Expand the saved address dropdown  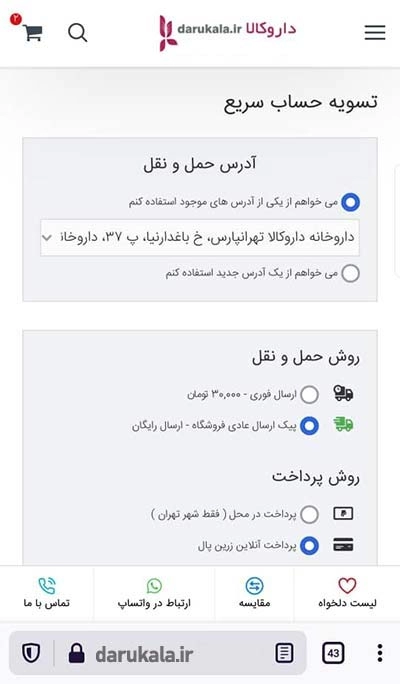point(200,238)
